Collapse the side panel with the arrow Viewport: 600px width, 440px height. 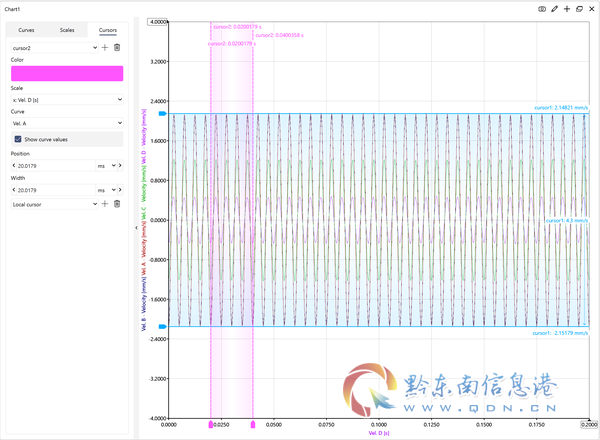(136, 228)
